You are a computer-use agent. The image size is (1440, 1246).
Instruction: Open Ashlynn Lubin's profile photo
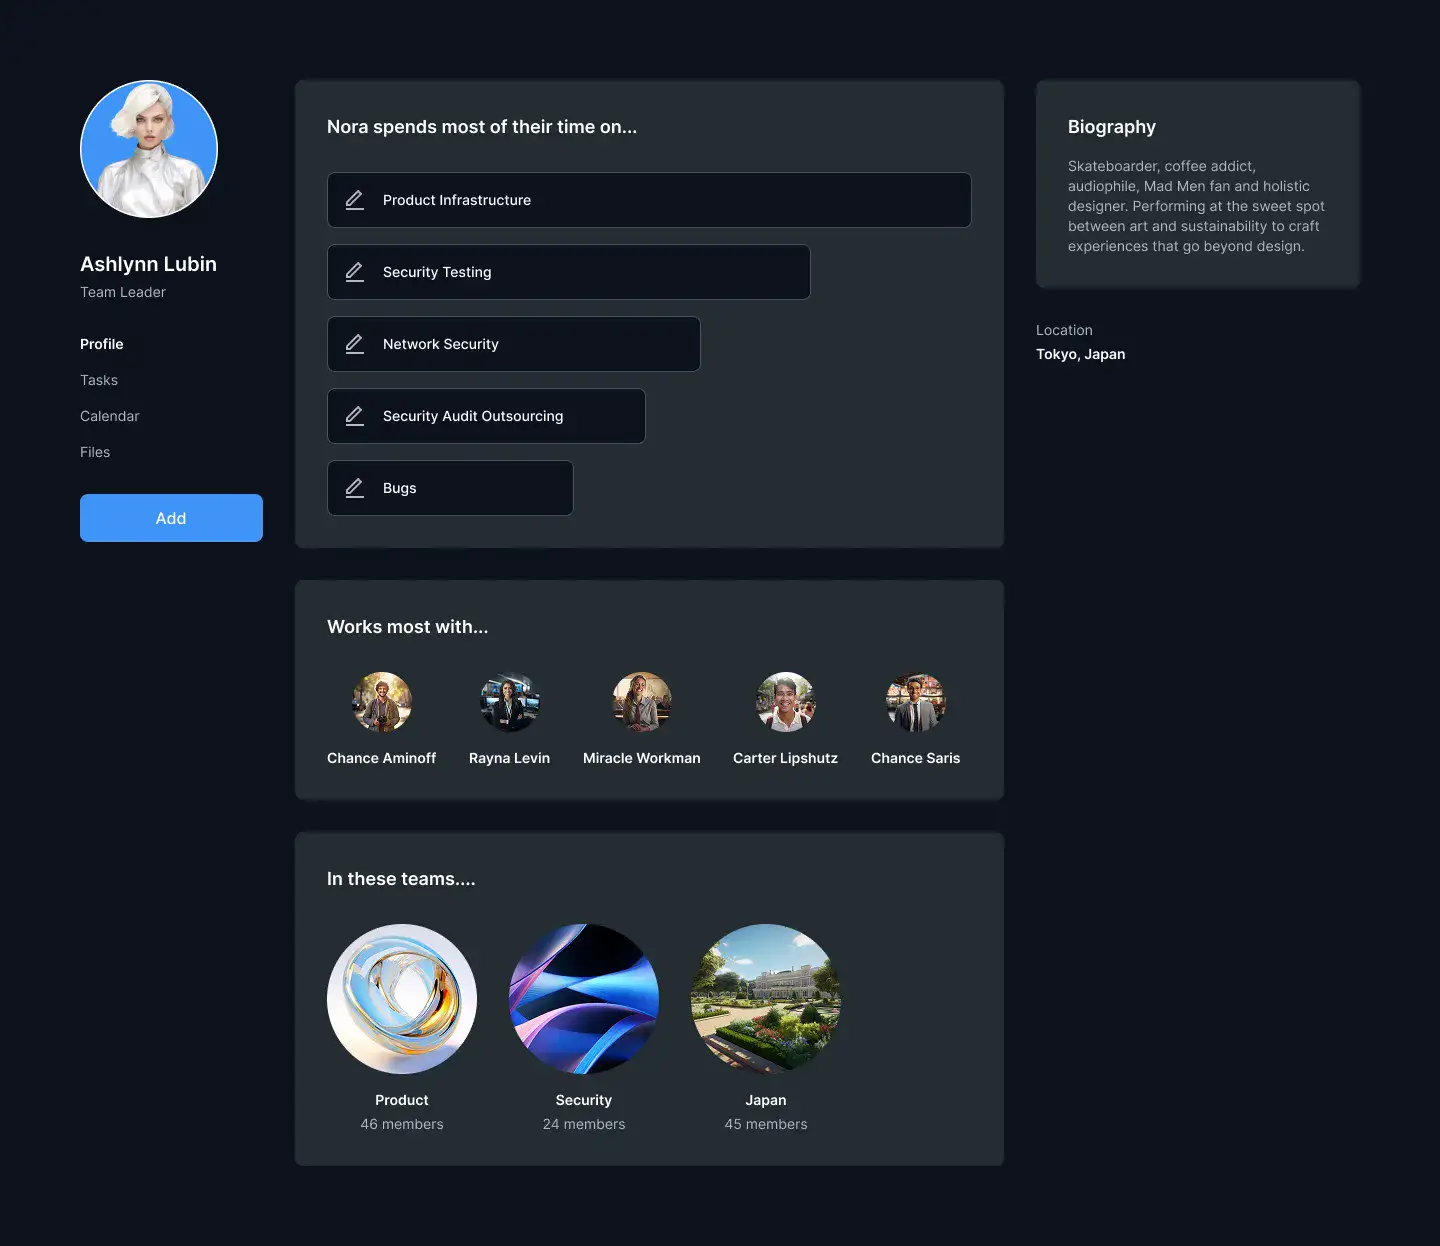[149, 149]
